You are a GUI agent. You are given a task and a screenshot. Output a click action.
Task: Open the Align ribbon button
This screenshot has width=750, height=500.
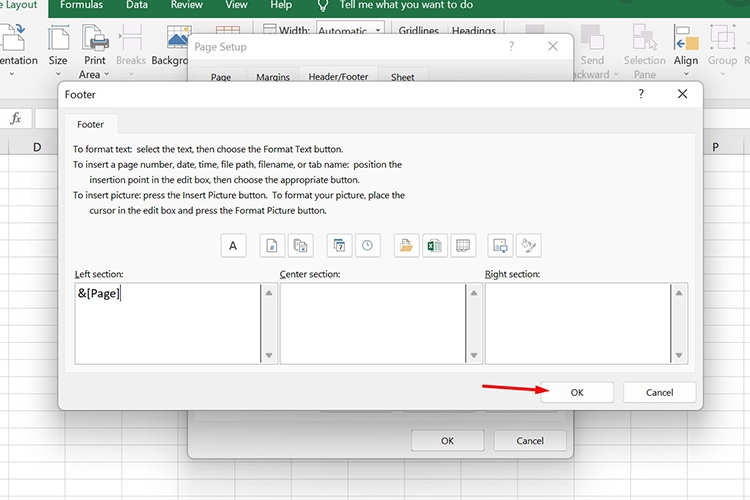(x=686, y=51)
